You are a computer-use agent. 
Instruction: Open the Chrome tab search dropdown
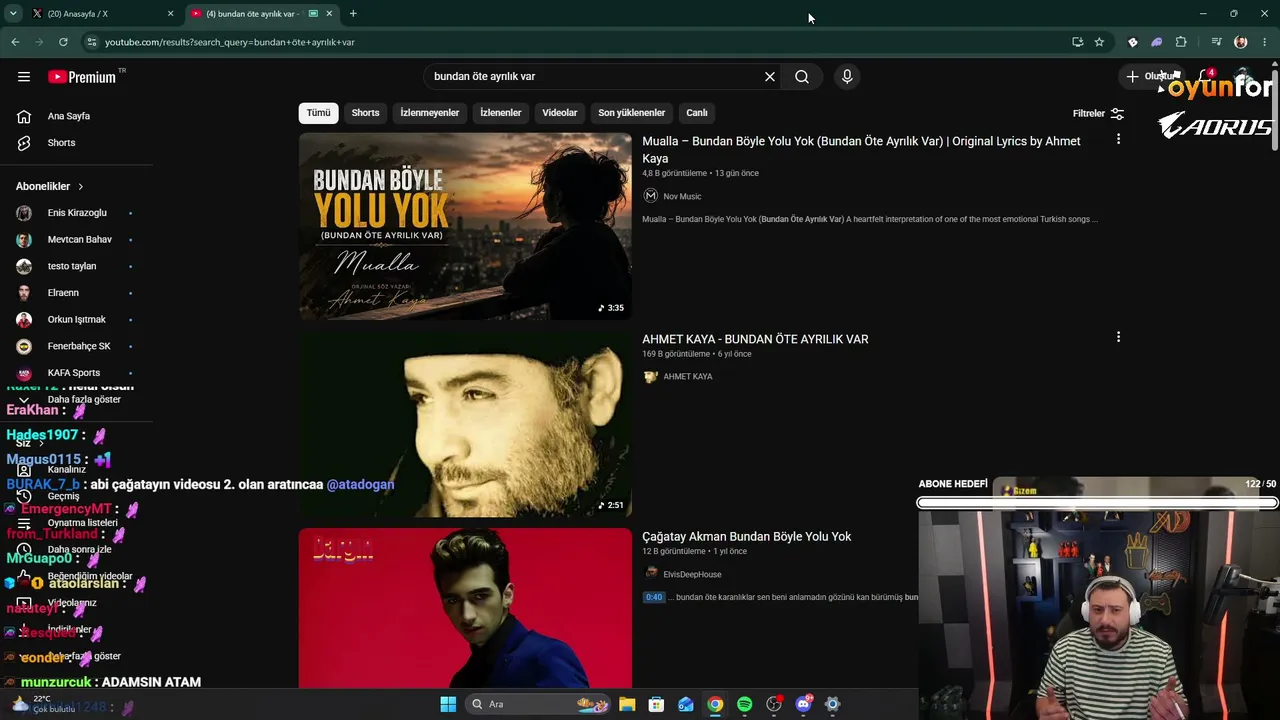[x=13, y=14]
